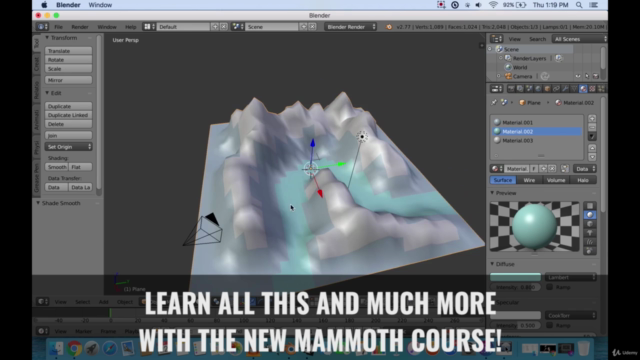Open the Constraints chain-link properties icon
This screenshot has height=360, width=640.
coord(556,89)
